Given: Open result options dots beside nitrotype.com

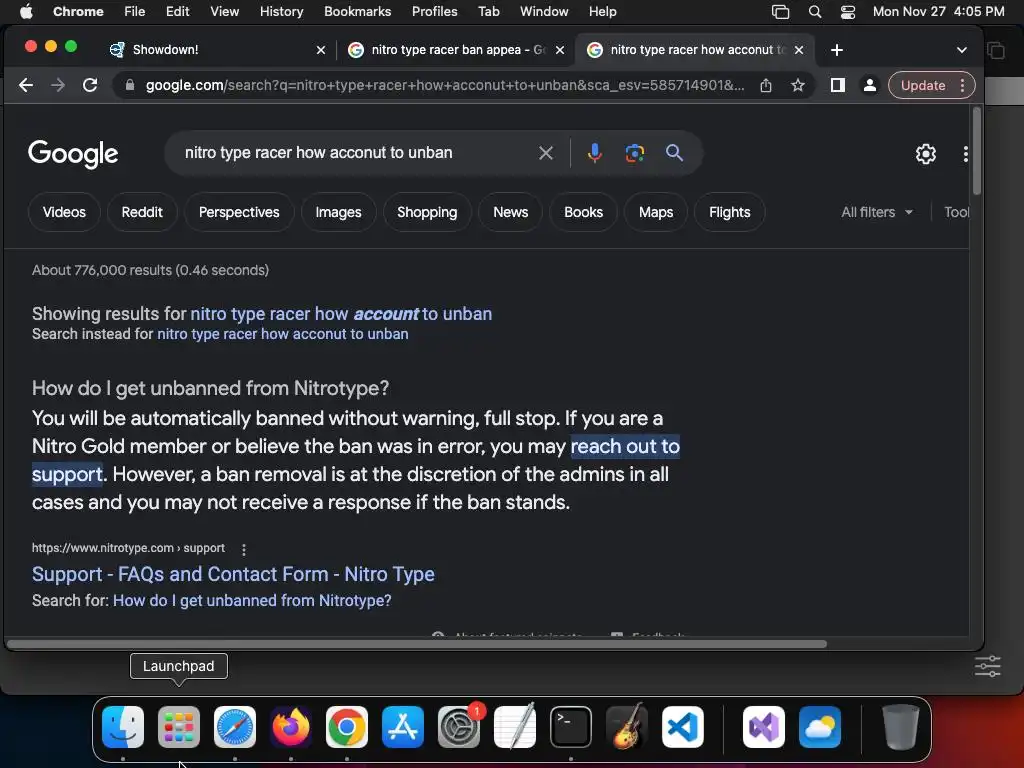Looking at the screenshot, I should pyautogui.click(x=244, y=549).
